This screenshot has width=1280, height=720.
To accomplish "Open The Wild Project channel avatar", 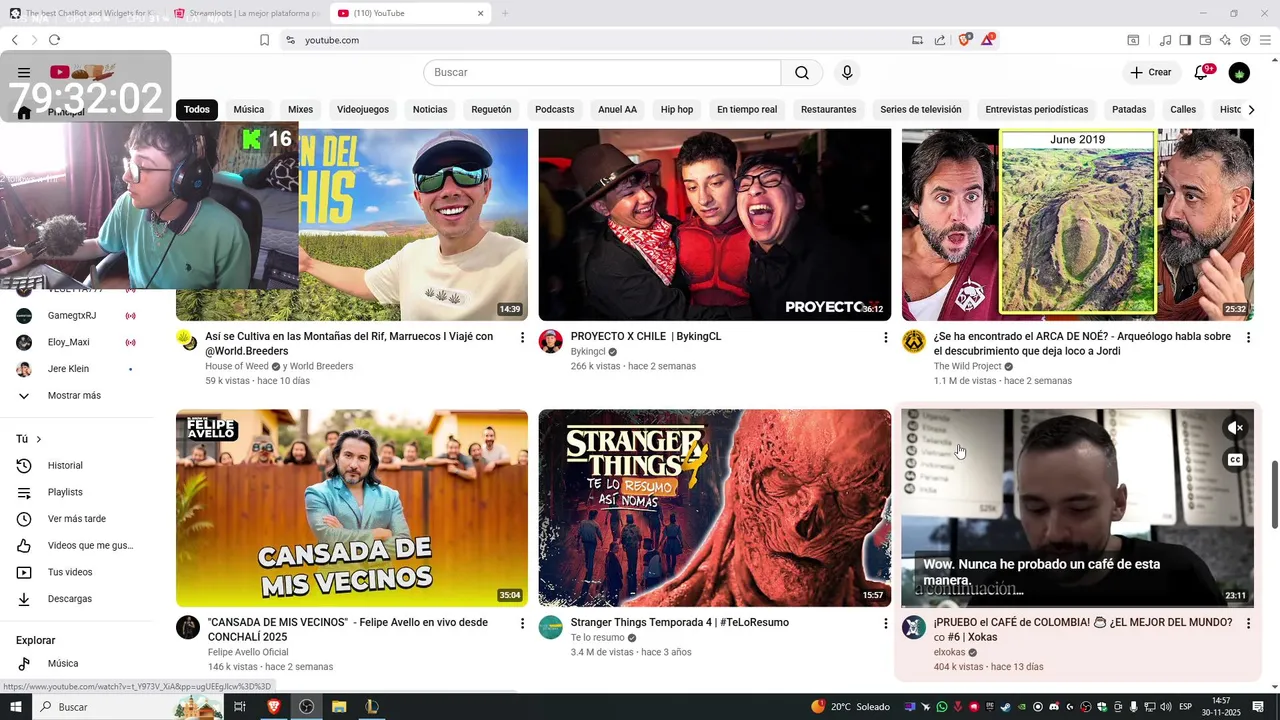I will (x=914, y=341).
